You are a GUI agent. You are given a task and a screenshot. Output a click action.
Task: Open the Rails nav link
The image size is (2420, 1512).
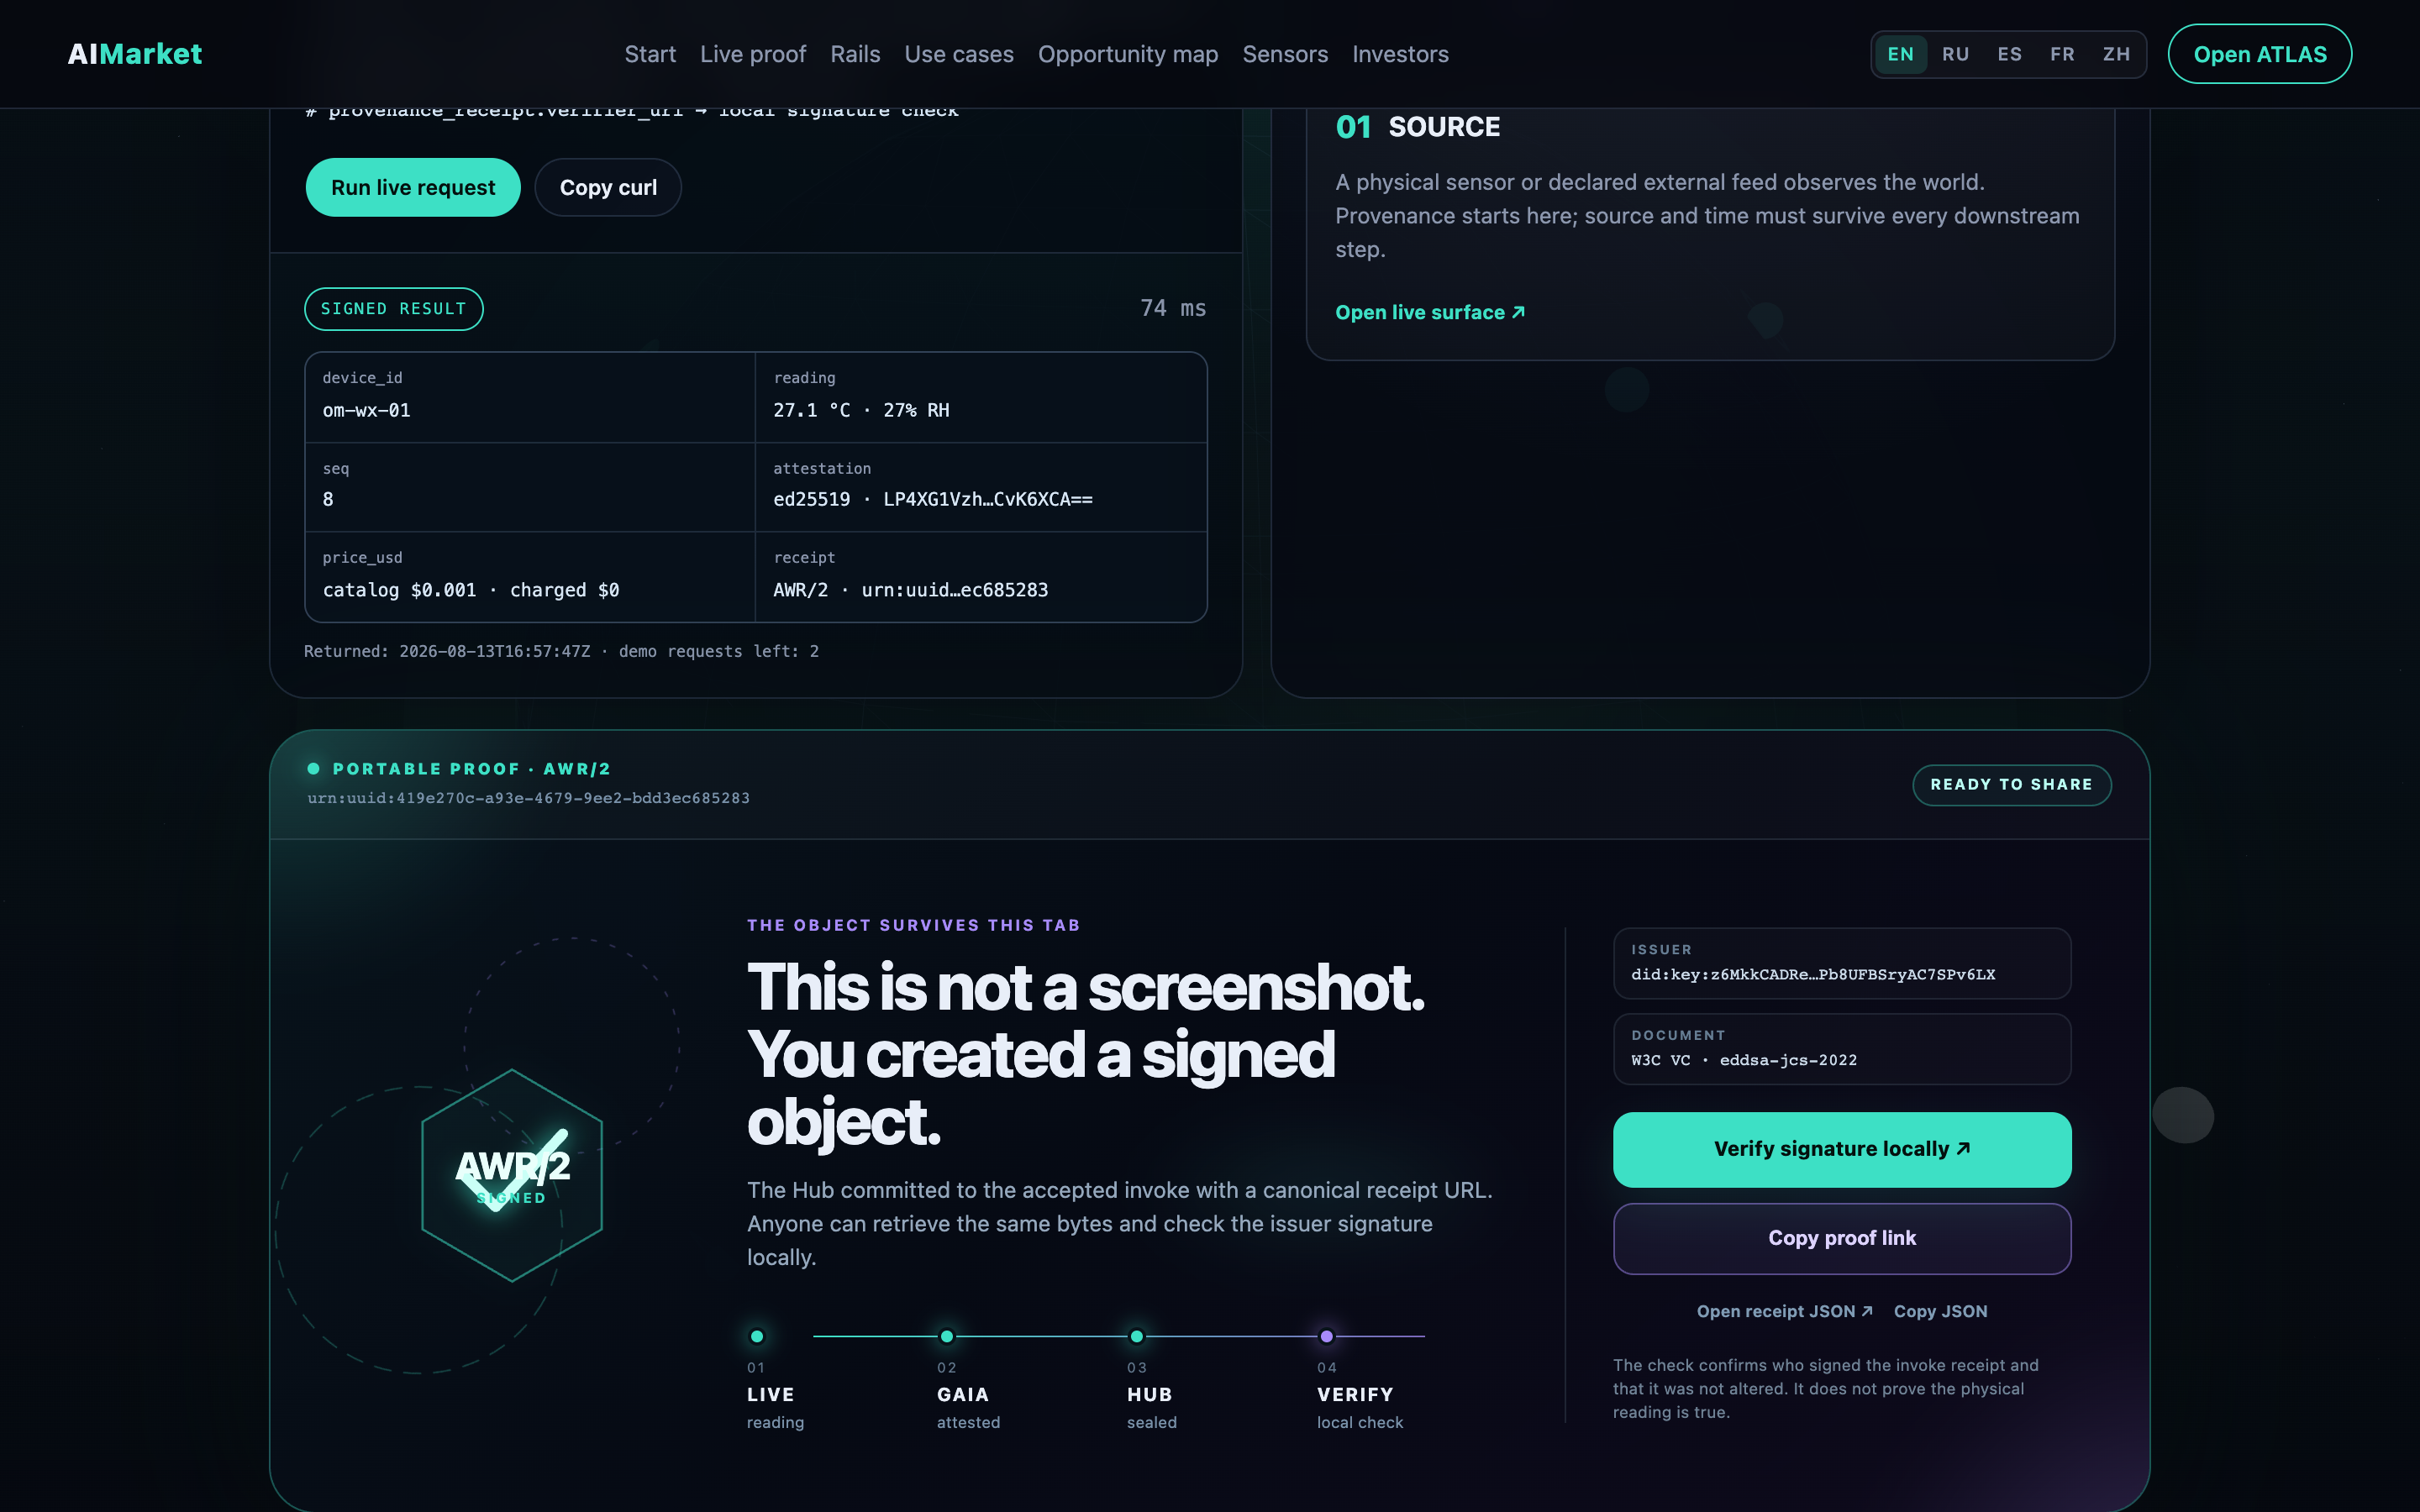tap(855, 54)
